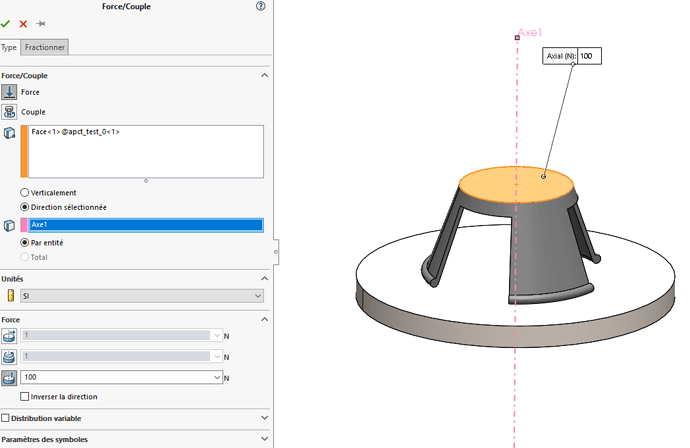Pin the Force/Couple panel with pushpin icon
The height and width of the screenshot is (448, 690).
click(x=40, y=24)
